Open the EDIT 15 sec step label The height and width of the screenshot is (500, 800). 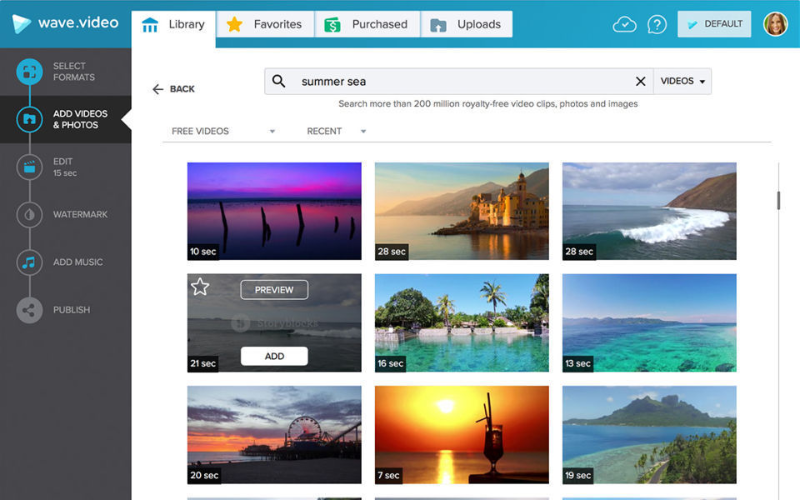(x=65, y=167)
